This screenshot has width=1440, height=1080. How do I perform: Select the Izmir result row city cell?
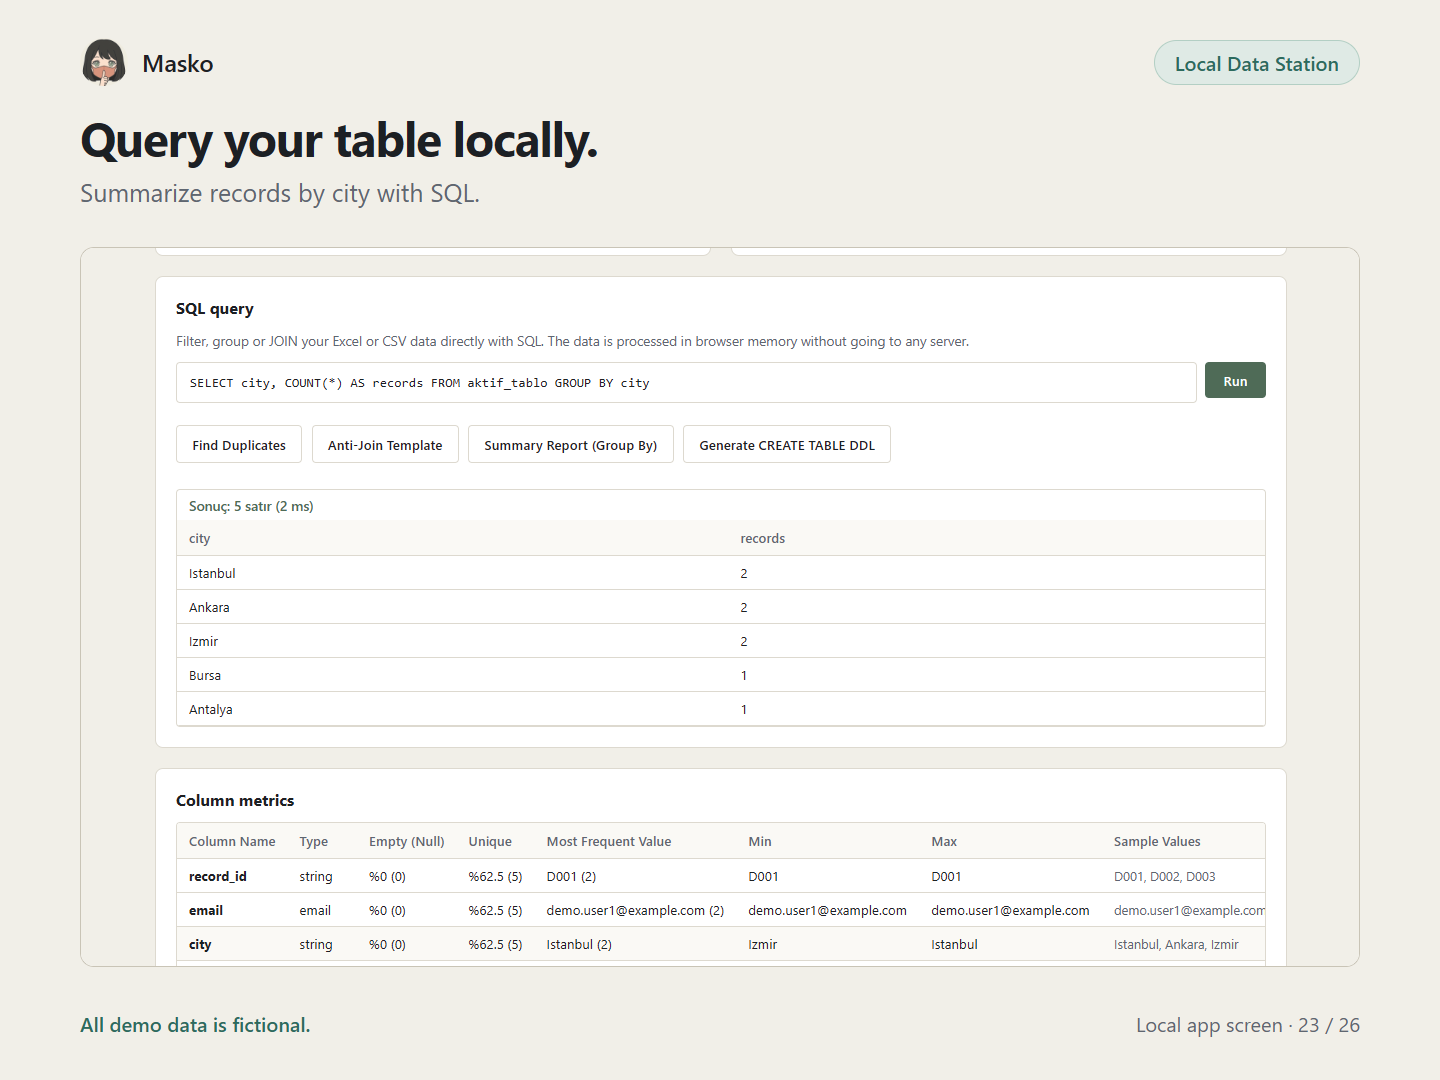203,641
